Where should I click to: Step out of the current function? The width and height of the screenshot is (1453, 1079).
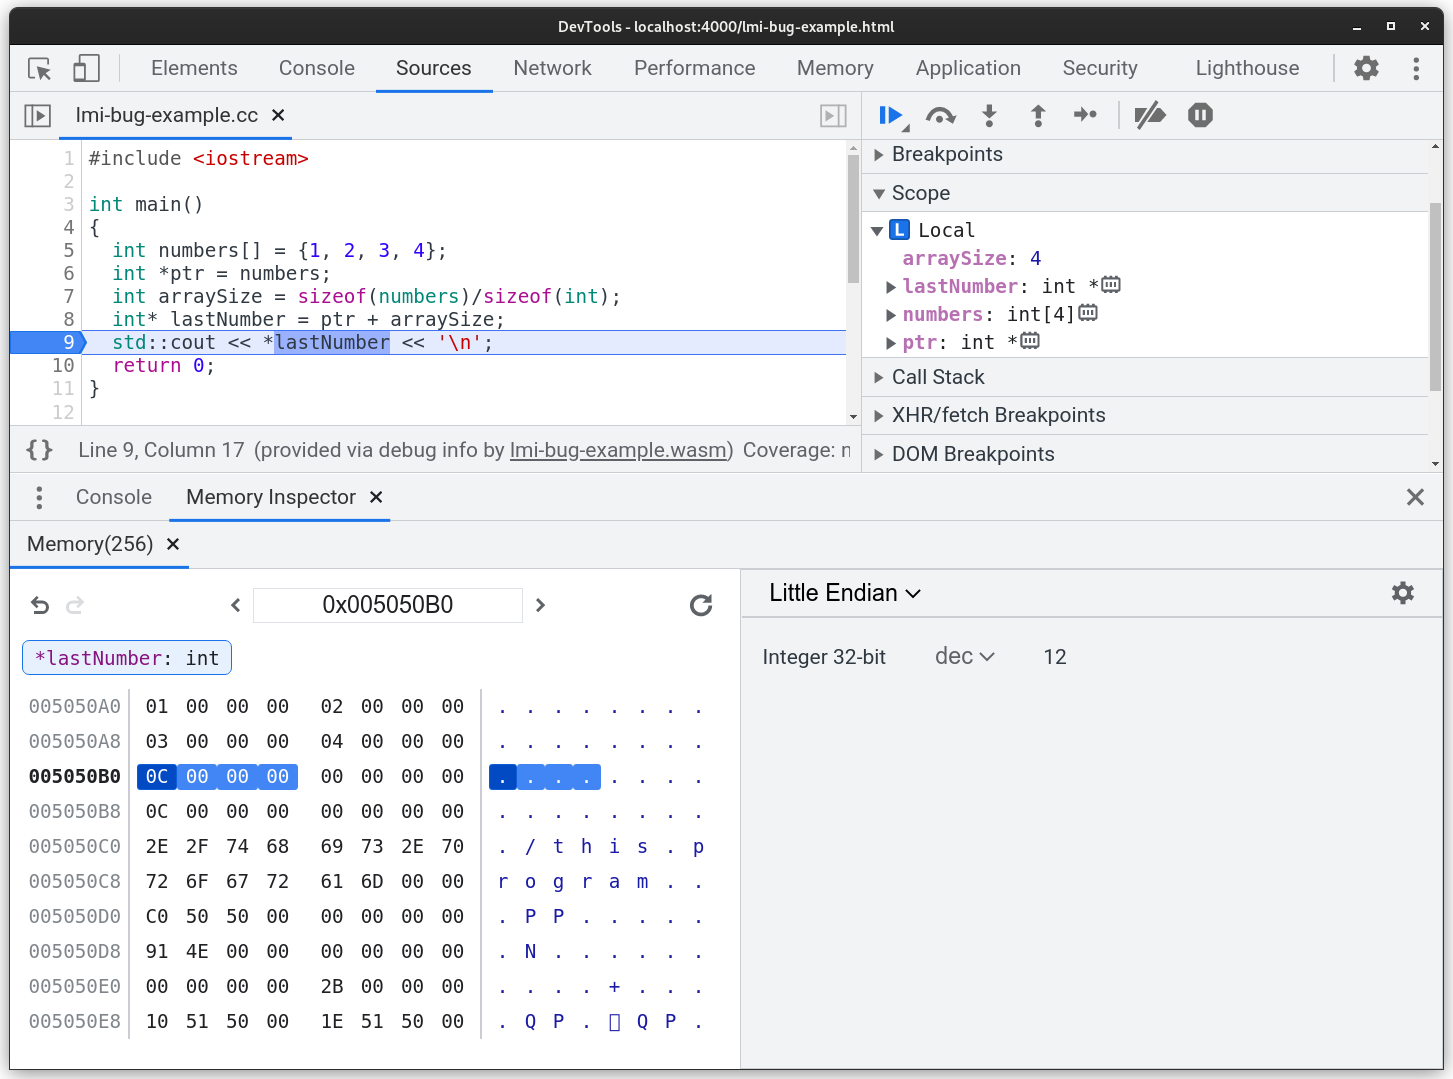click(x=1037, y=115)
